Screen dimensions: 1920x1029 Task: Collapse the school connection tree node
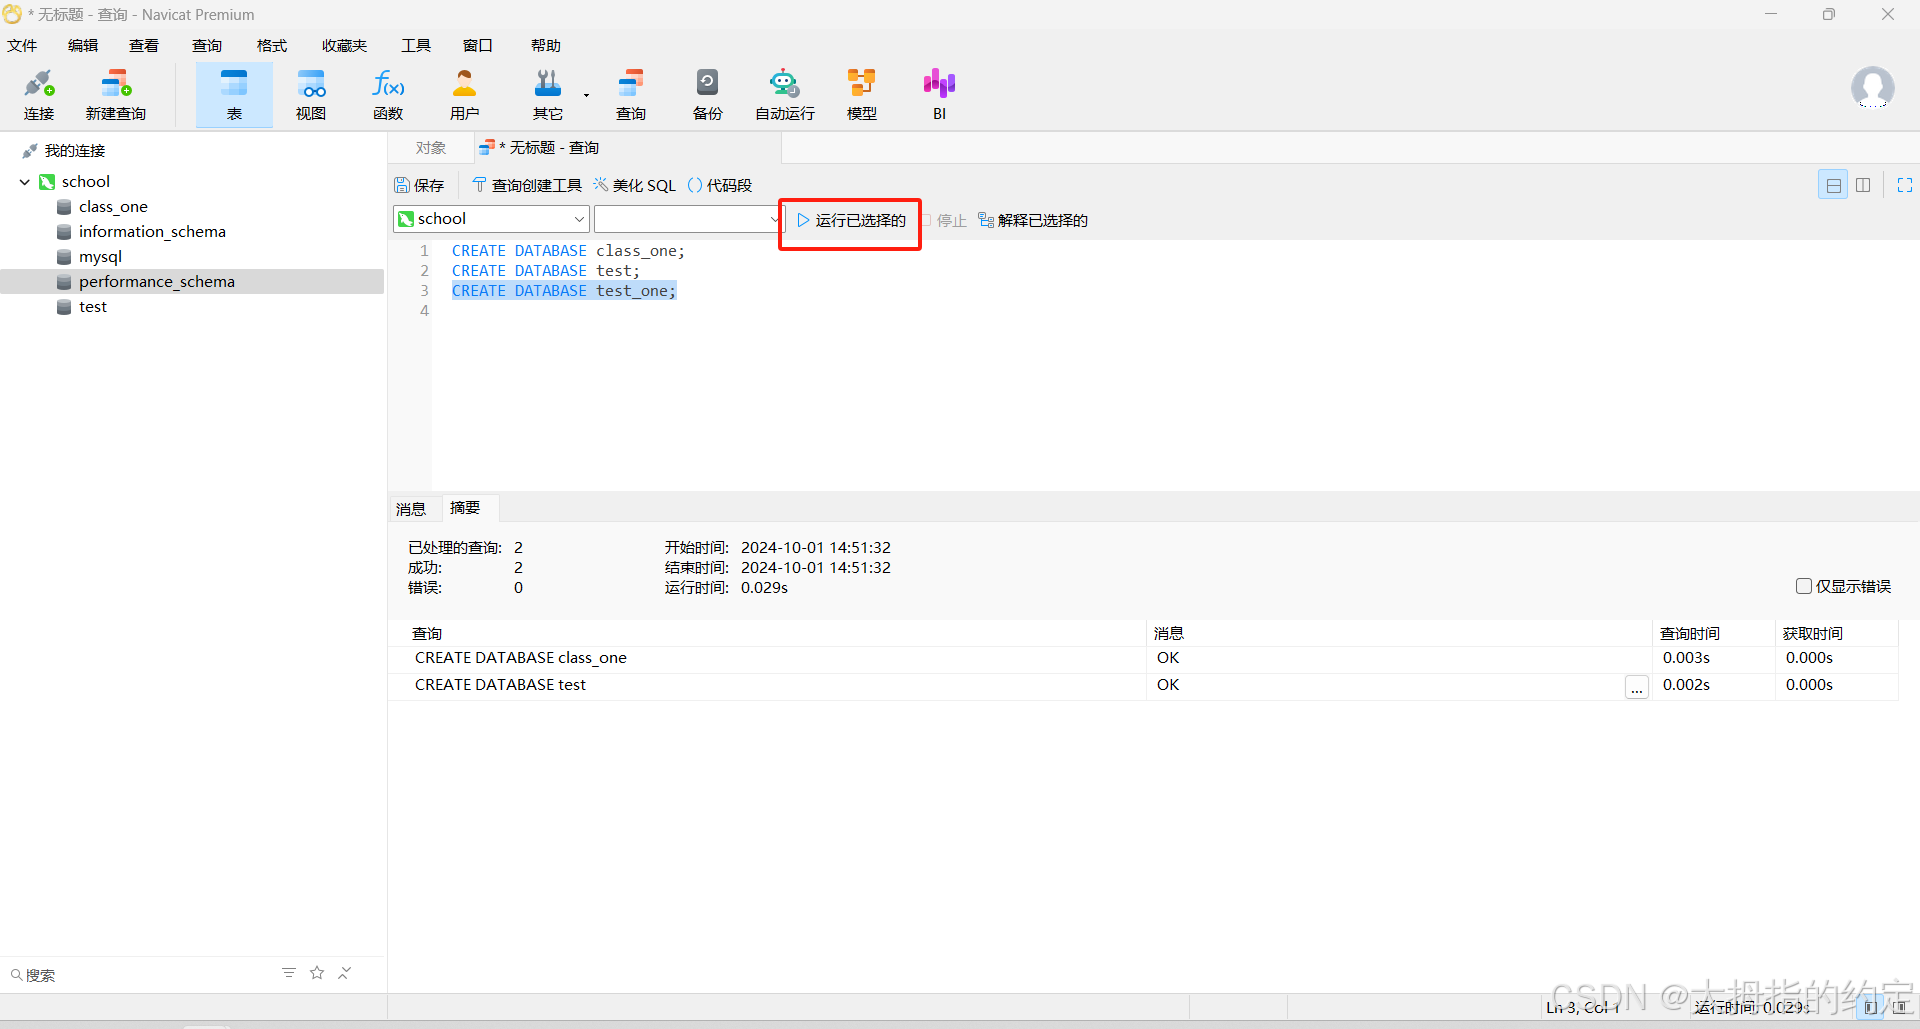coord(25,182)
